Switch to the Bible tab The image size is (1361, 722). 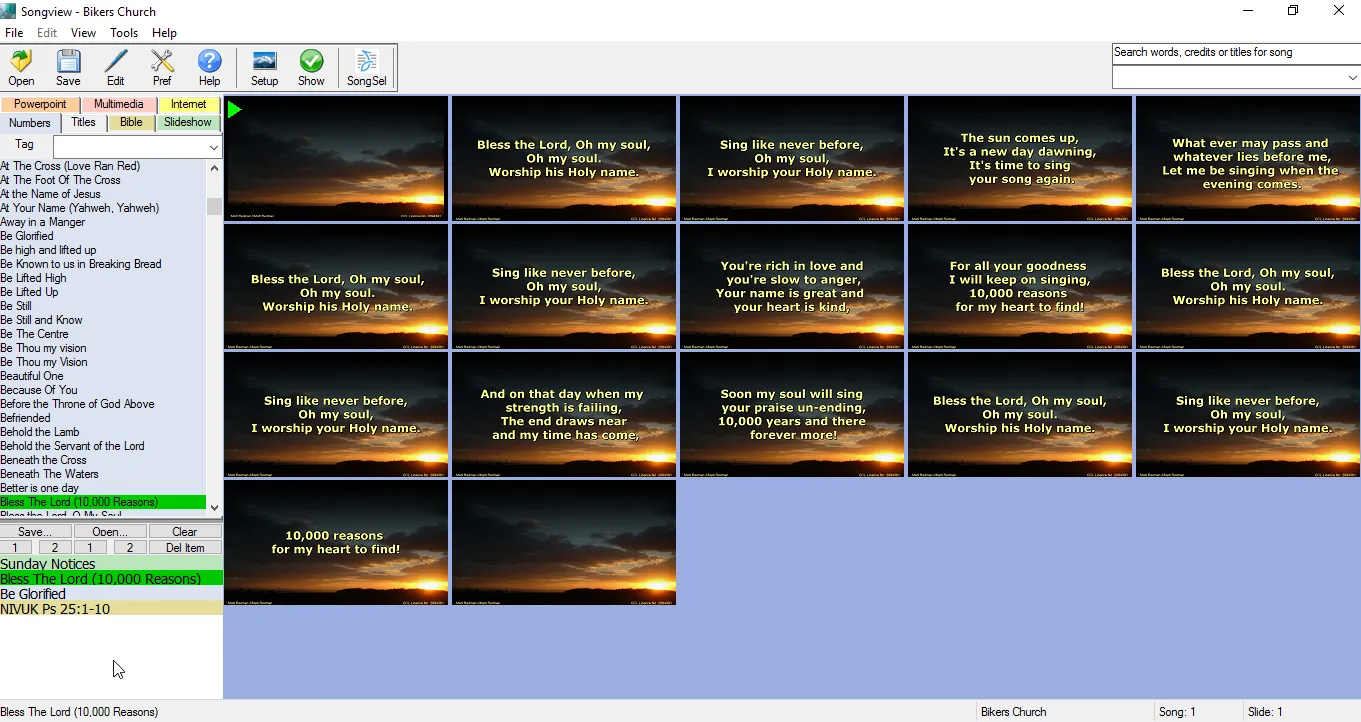click(x=130, y=122)
